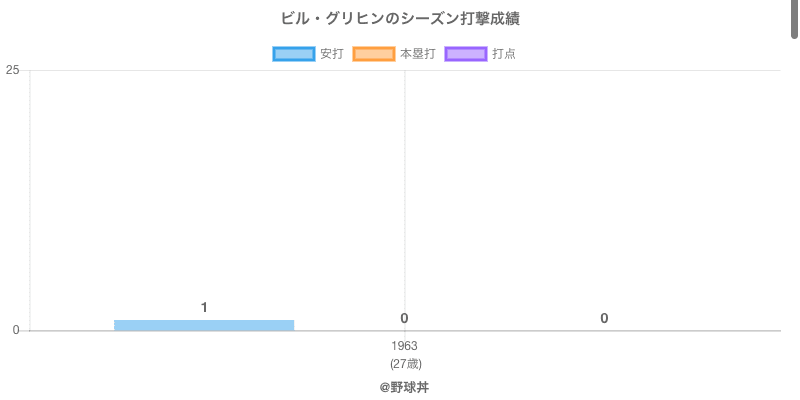This screenshot has height=400, width=800.
Task: Click the 安打 legend text label
Action: coord(331,54)
